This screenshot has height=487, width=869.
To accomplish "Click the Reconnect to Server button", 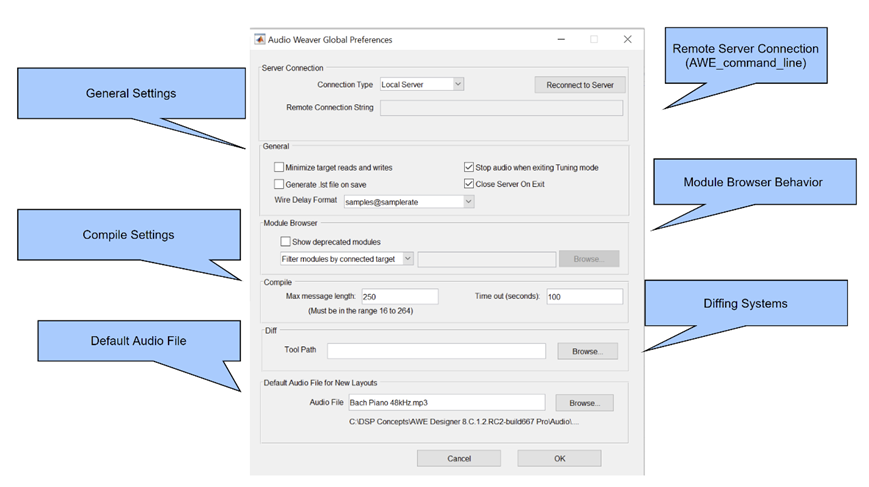I will tap(580, 85).
